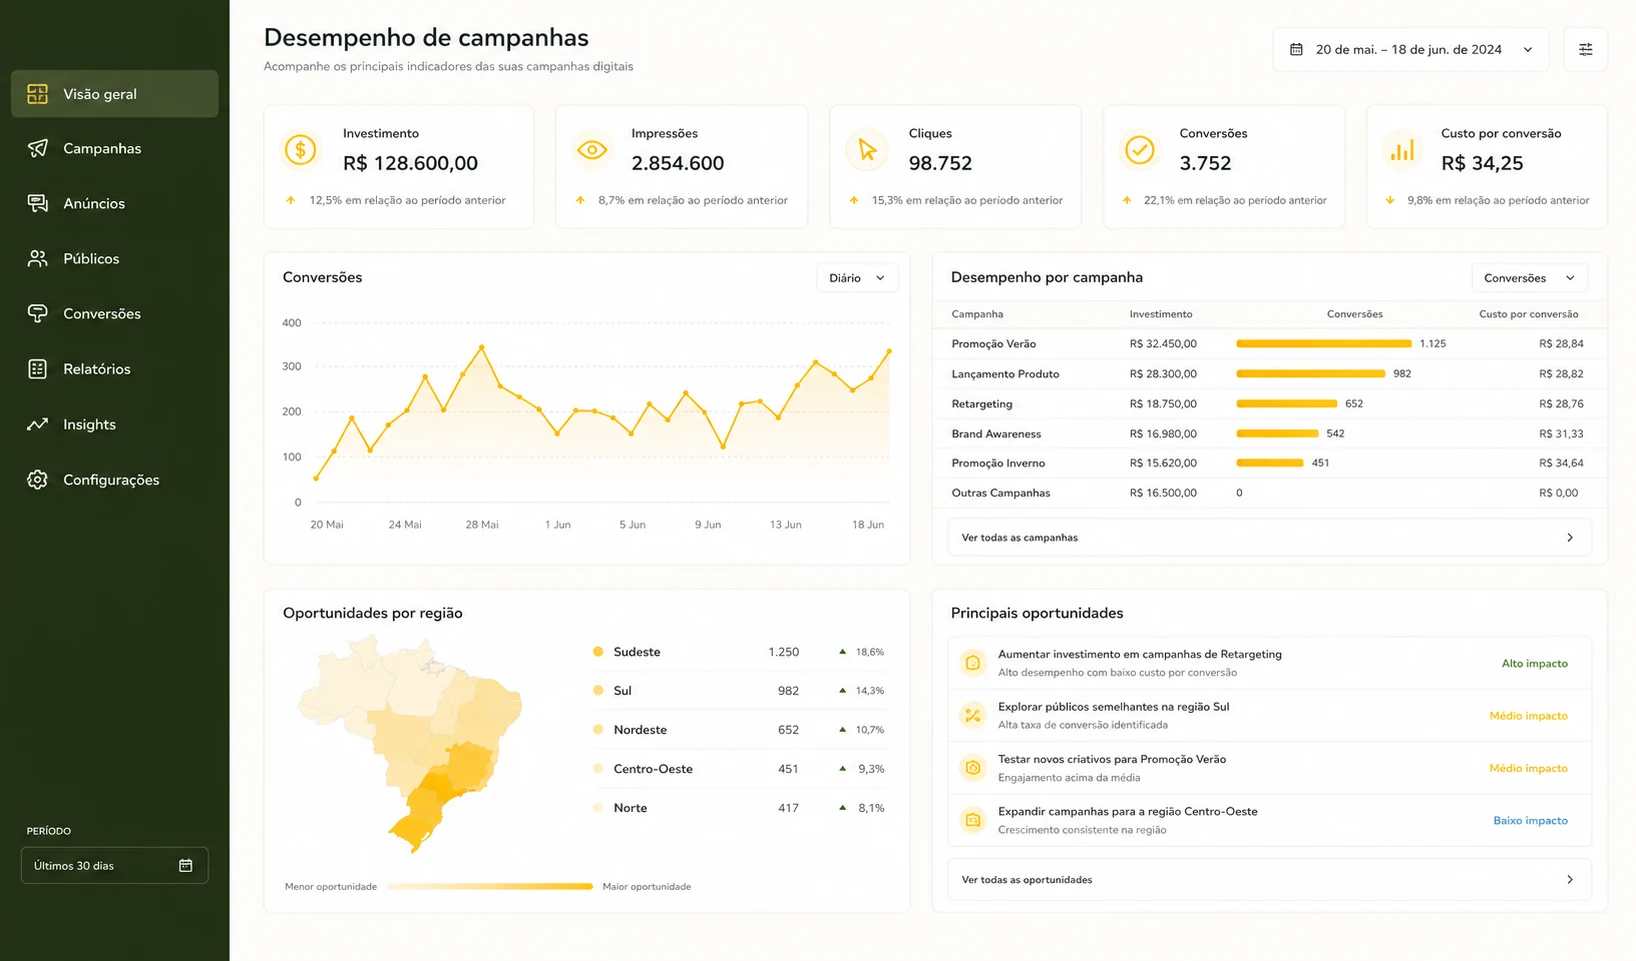Click the Investimento column header
1636x961 pixels.
[1160, 314]
